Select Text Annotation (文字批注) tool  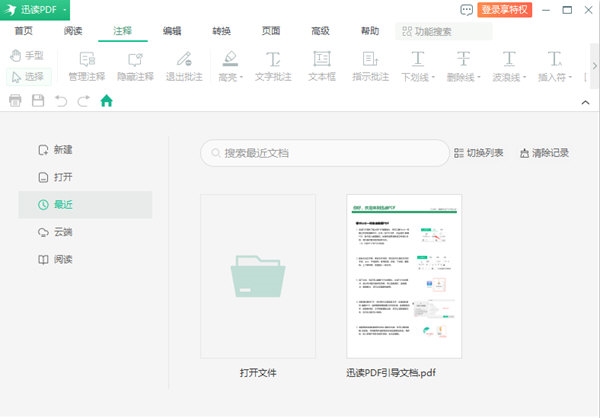[273, 66]
